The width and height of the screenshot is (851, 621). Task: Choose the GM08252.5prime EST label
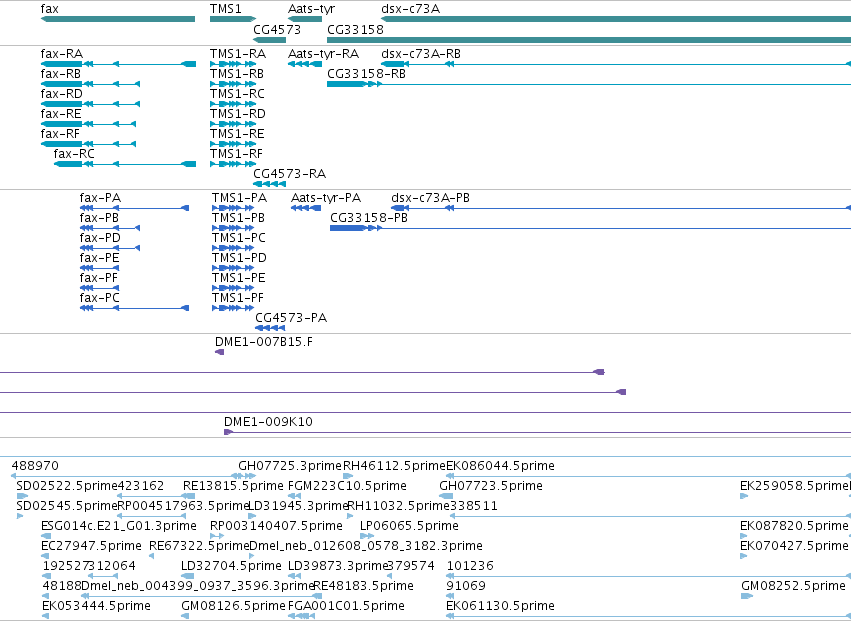click(793, 586)
